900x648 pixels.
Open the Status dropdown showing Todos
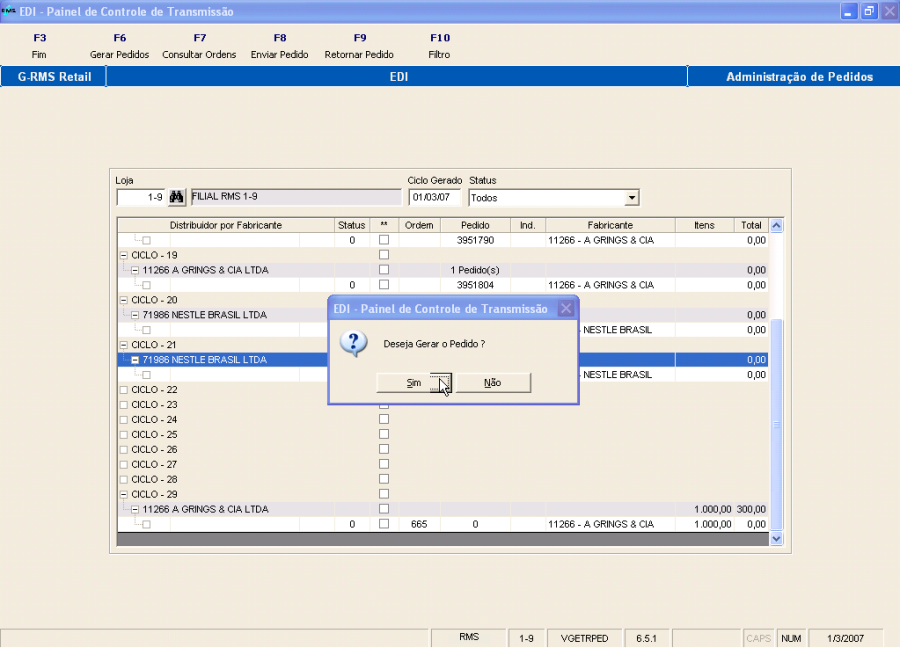click(631, 198)
